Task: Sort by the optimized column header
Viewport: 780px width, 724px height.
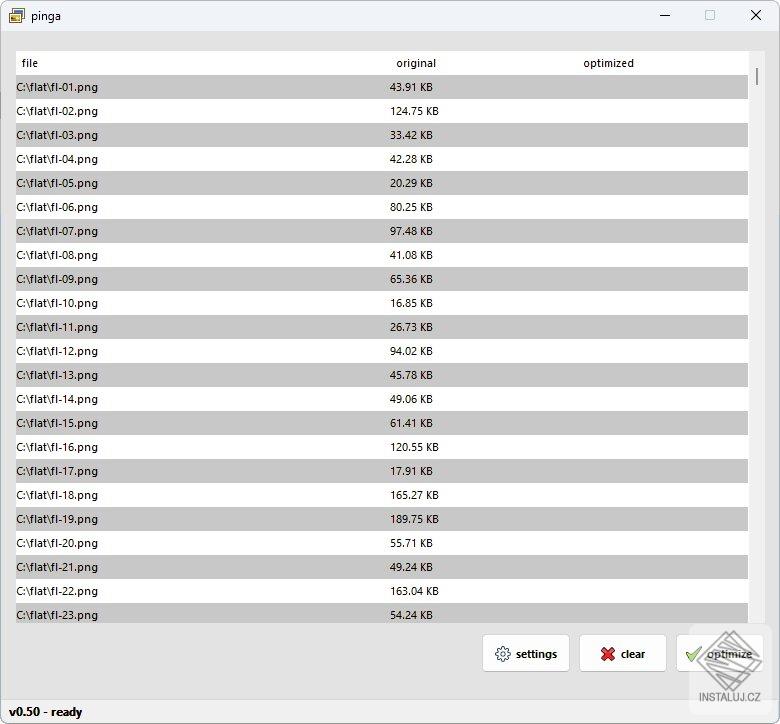Action: click(x=608, y=63)
